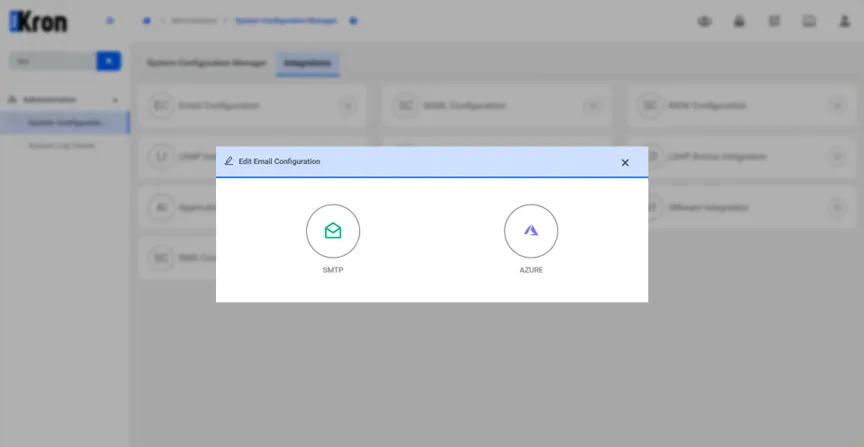864x447 pixels.
Task: Choose the SMTP envelope icon
Action: [x=333, y=231]
